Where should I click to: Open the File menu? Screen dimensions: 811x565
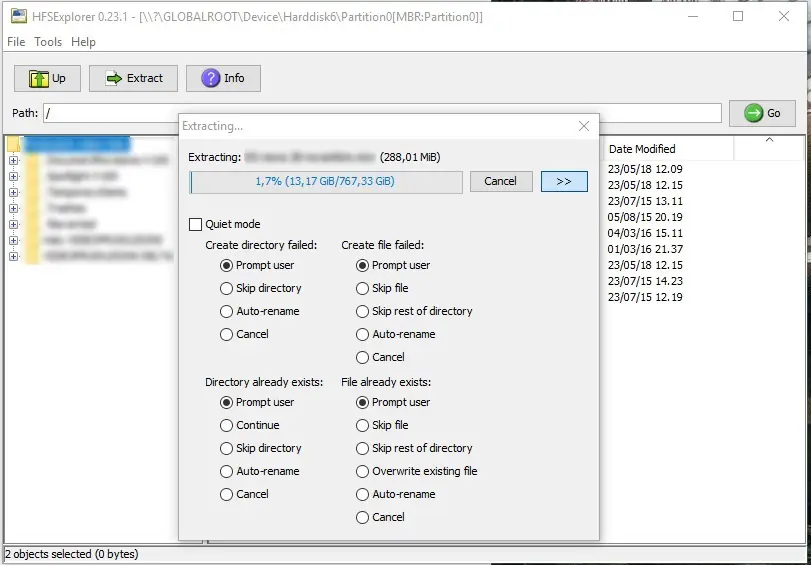coord(16,42)
